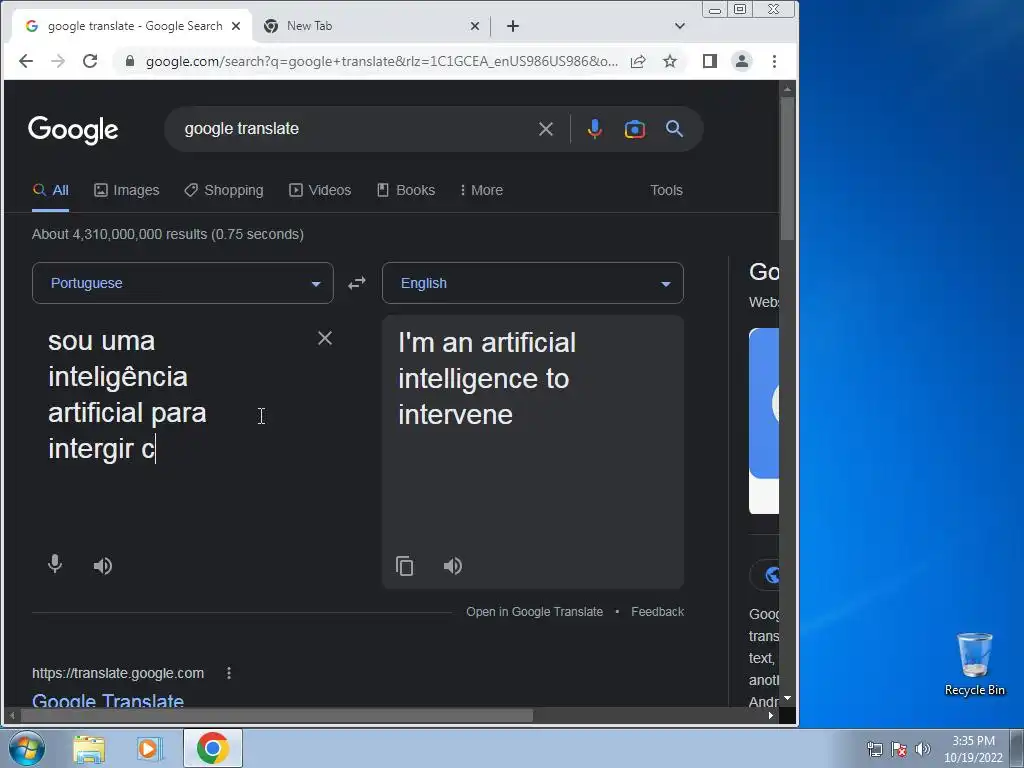Close the google translate browser tab
Image resolution: width=1024 pixels, height=768 pixels.
coord(236,26)
